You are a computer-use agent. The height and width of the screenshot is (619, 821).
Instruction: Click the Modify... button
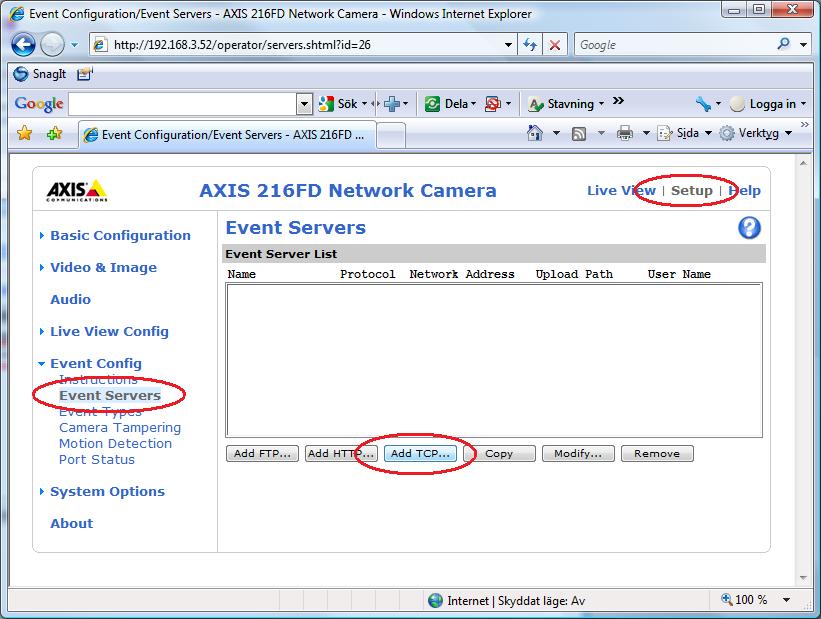point(579,454)
